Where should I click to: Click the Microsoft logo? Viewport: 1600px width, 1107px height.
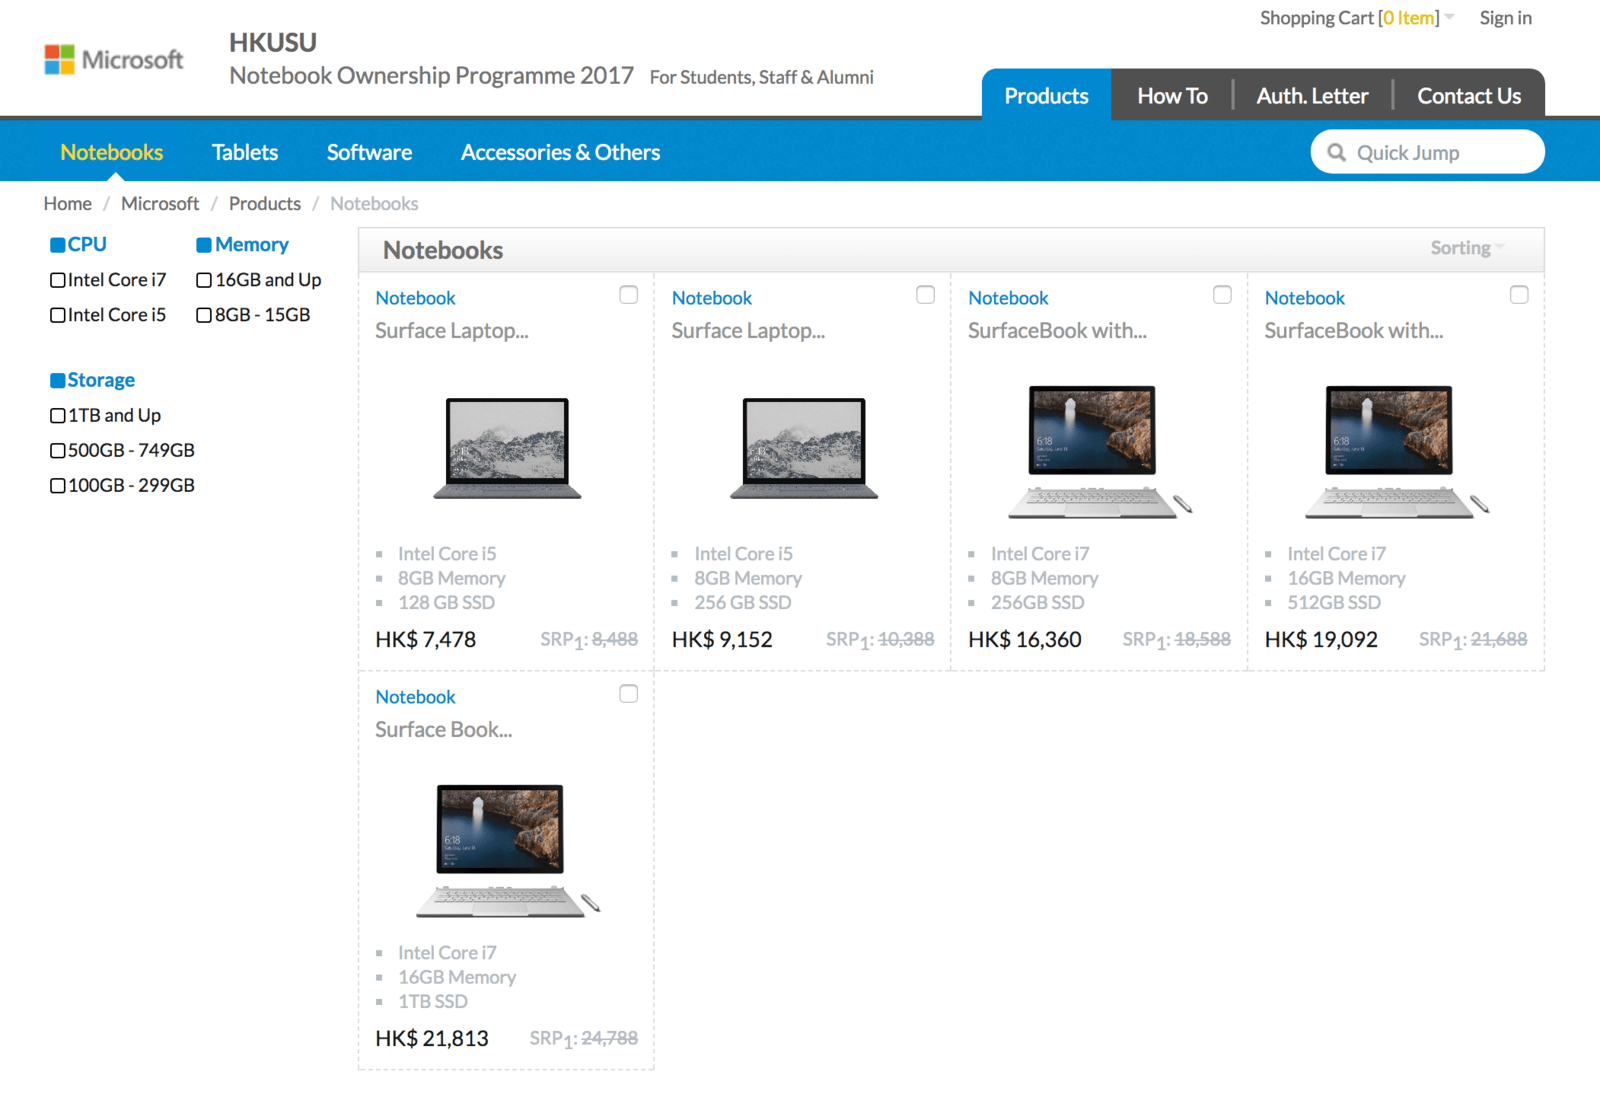[113, 60]
